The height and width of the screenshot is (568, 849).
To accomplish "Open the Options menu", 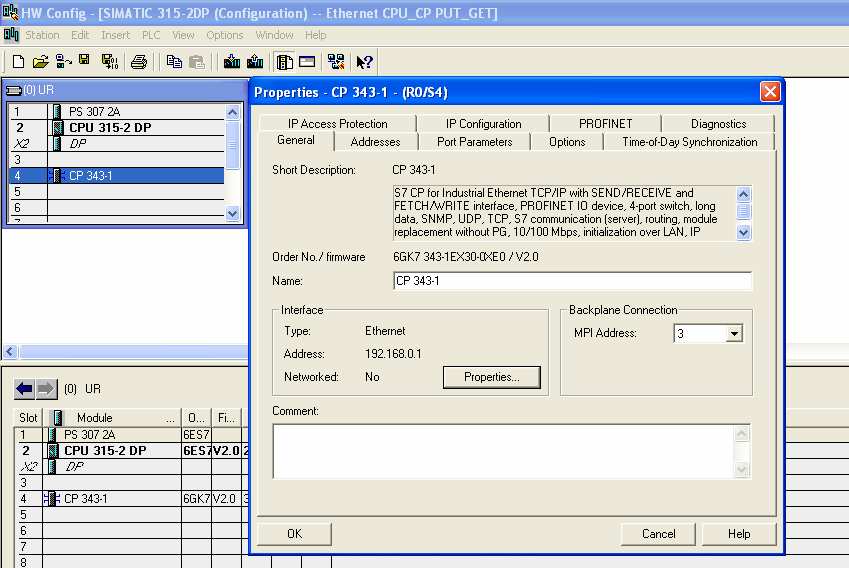I will 225,35.
